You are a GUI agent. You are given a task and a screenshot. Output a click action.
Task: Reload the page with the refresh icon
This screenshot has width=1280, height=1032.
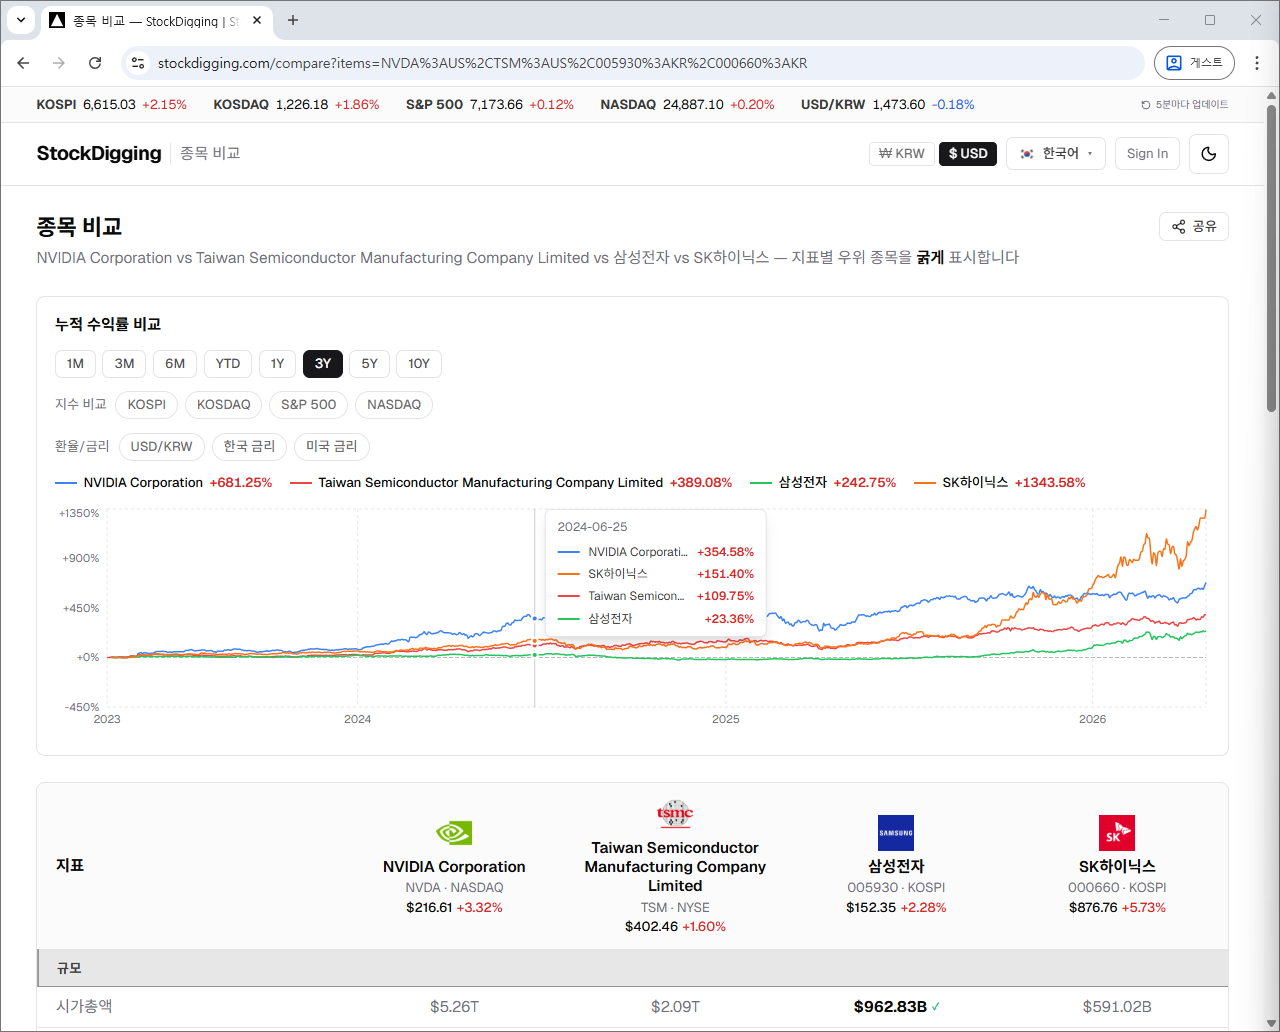[x=95, y=63]
